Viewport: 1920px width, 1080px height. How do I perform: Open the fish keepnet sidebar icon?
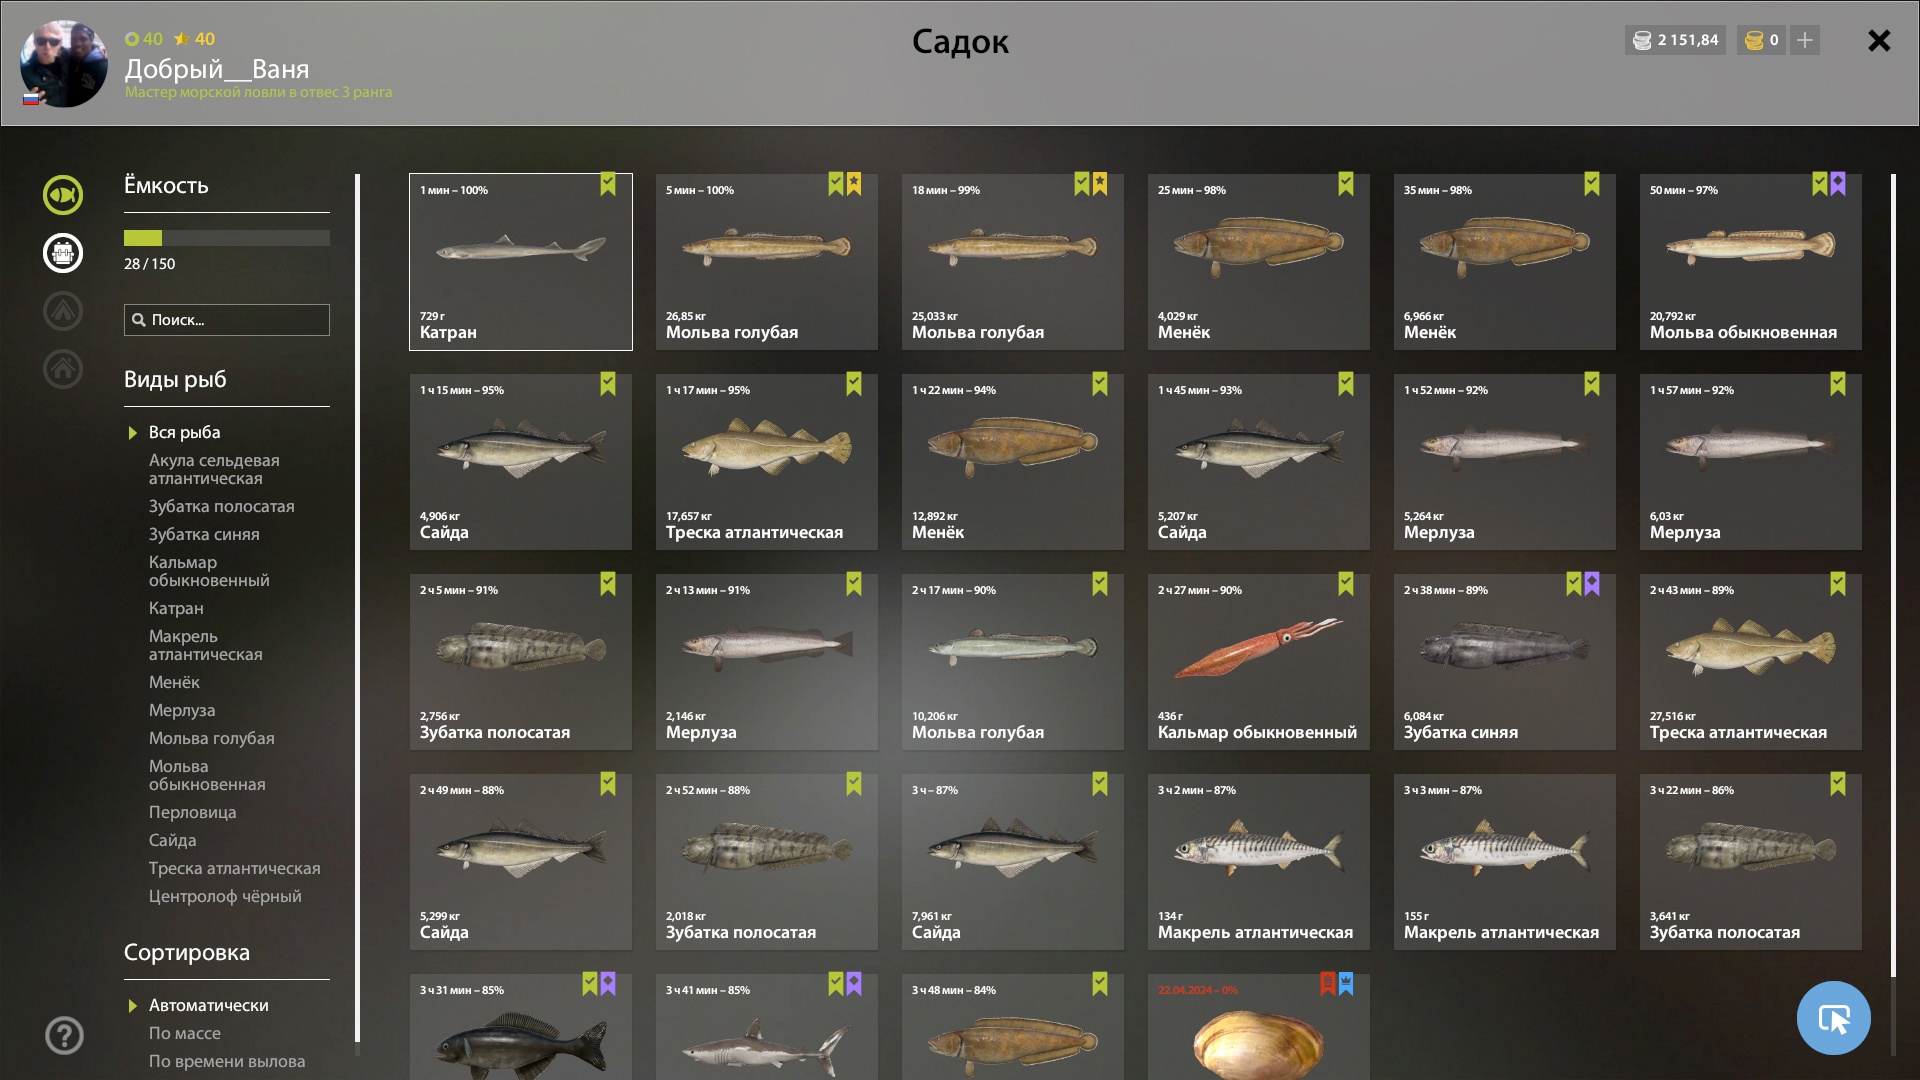click(x=63, y=195)
